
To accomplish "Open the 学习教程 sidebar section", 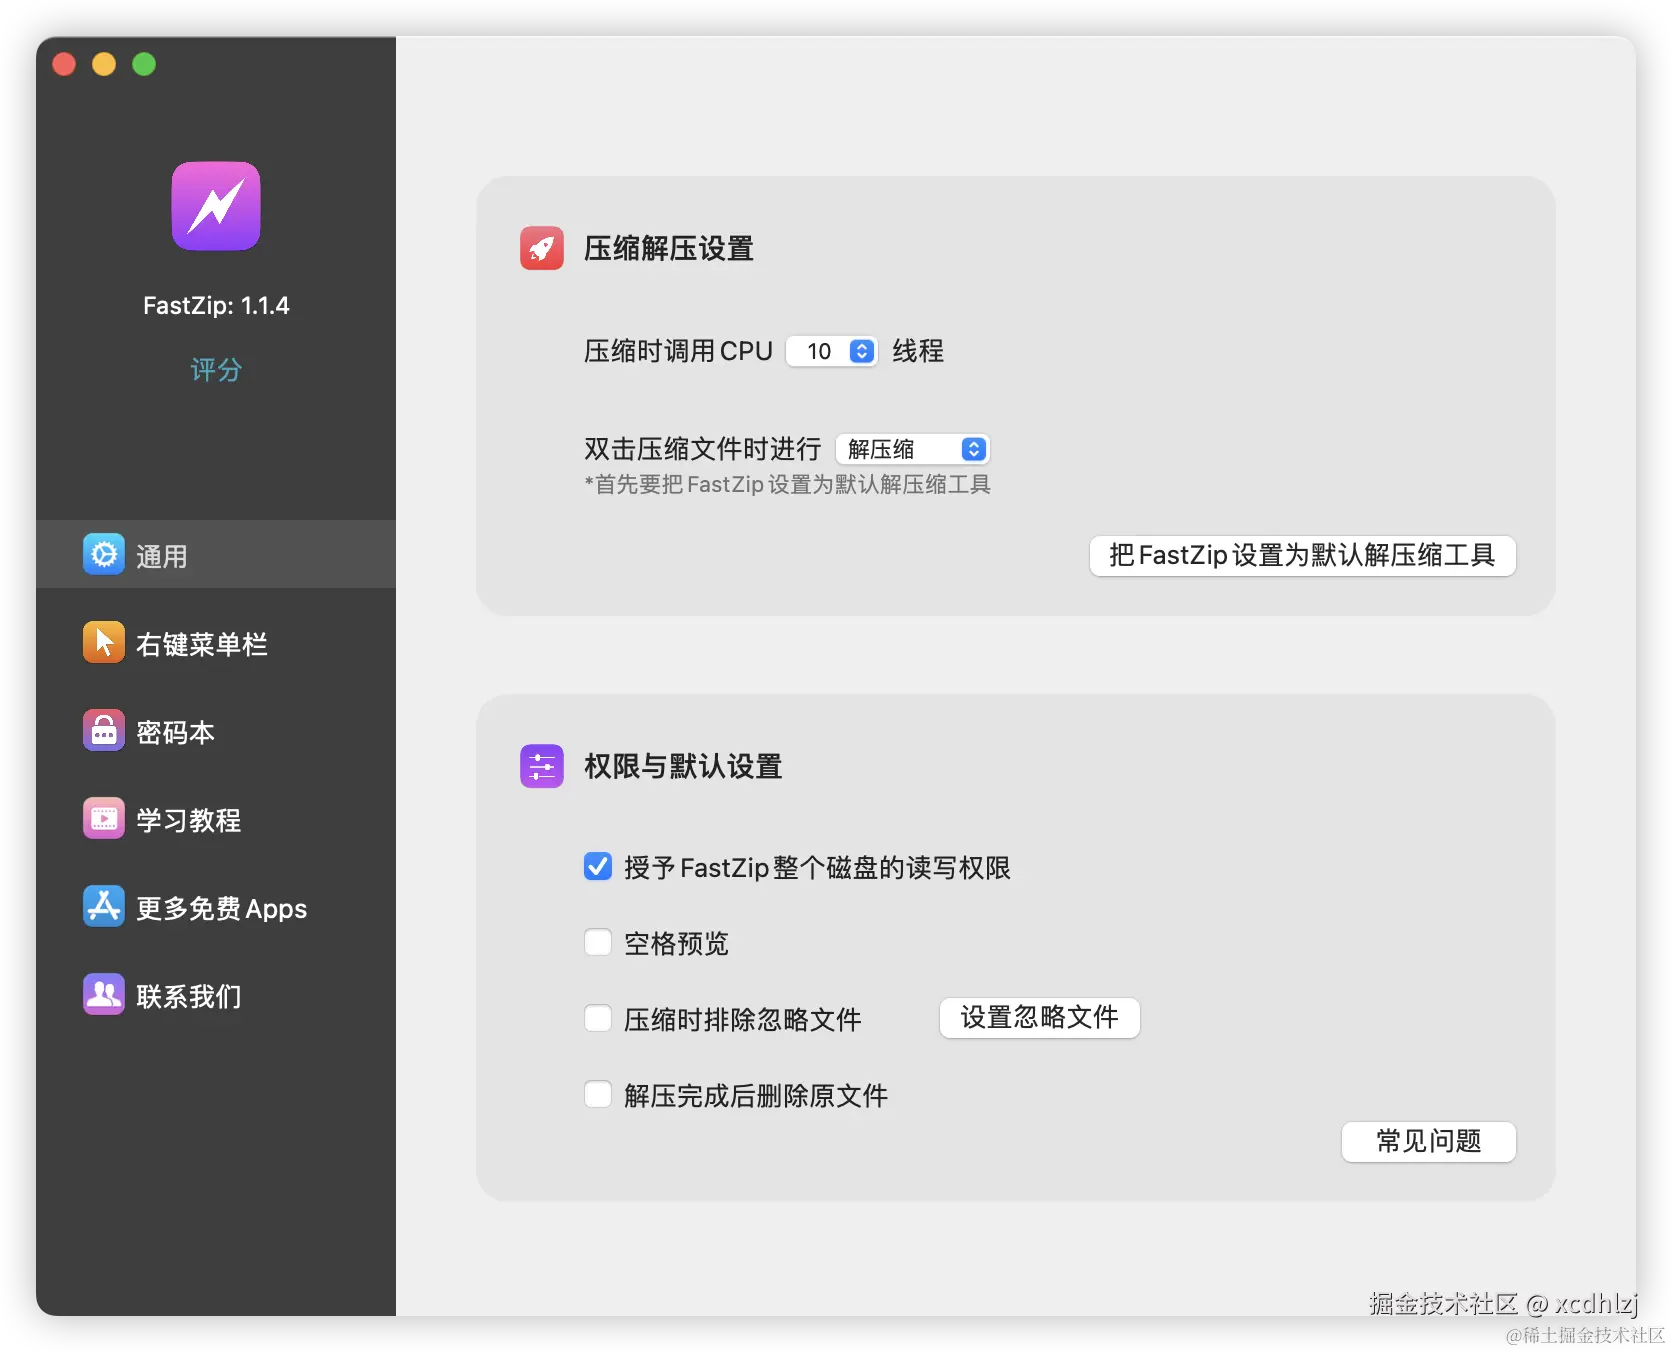I will pos(216,818).
